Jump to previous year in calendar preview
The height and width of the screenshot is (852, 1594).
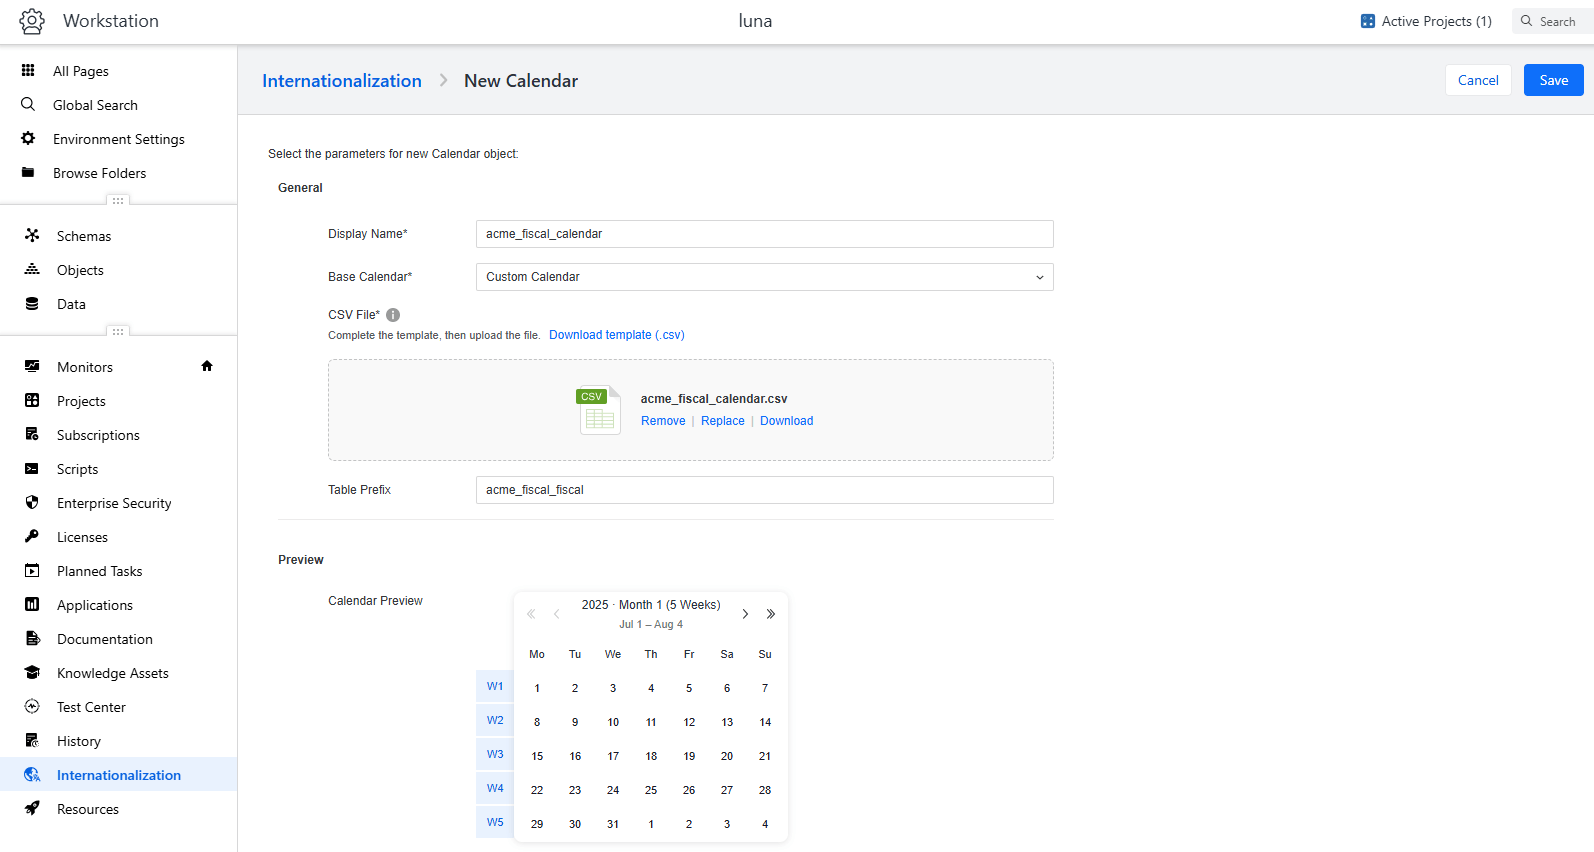[x=531, y=614]
